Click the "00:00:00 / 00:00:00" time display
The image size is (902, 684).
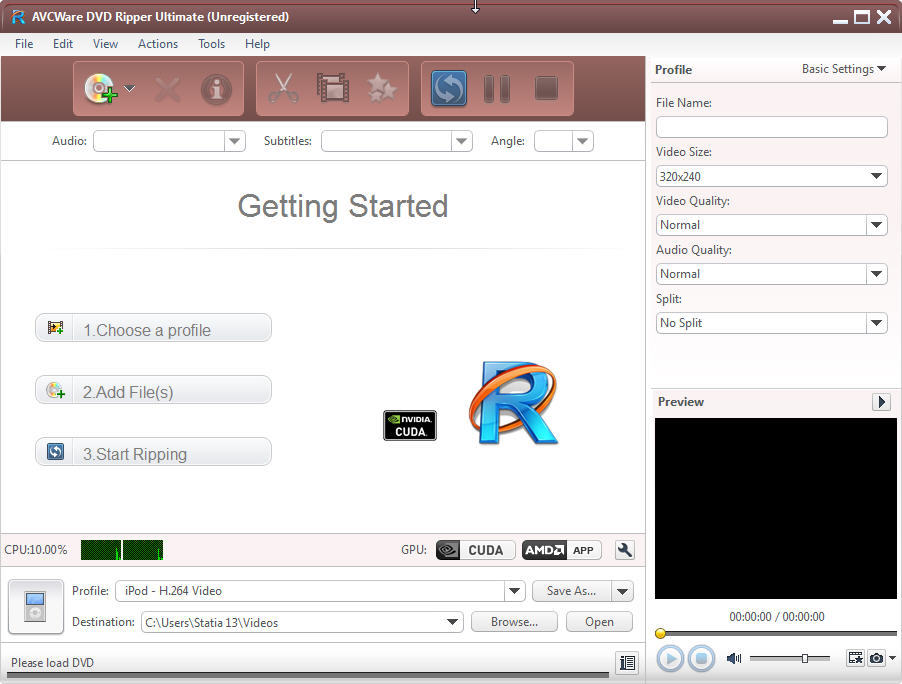(777, 617)
